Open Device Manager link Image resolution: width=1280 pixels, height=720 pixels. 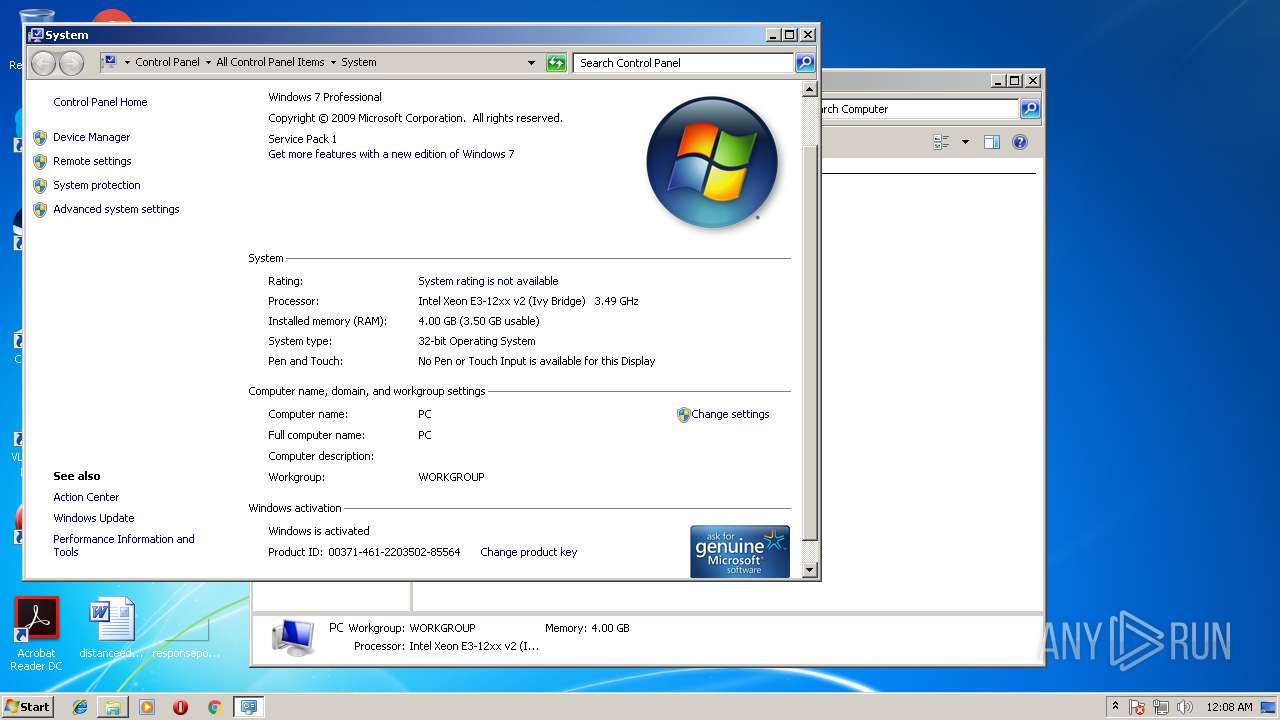coord(92,137)
